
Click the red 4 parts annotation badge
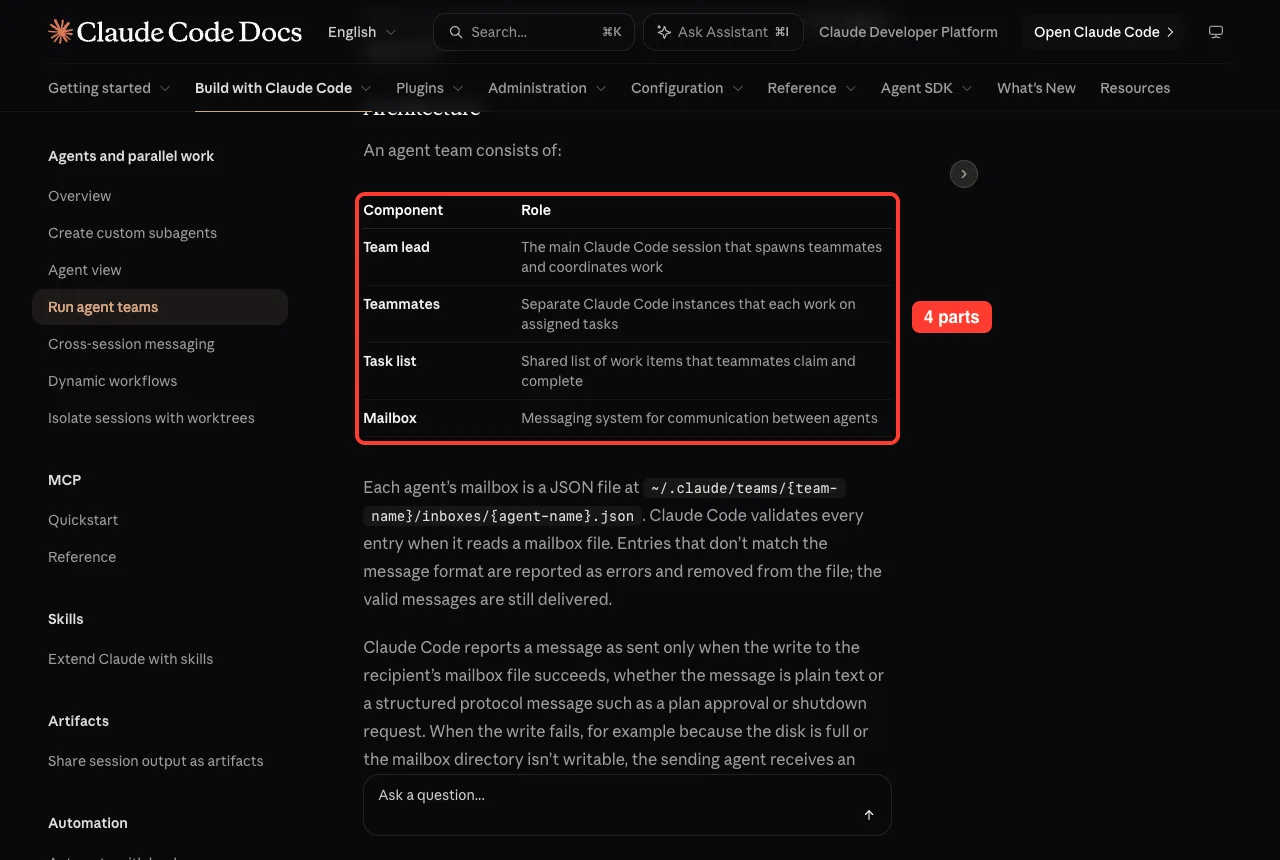click(x=951, y=317)
